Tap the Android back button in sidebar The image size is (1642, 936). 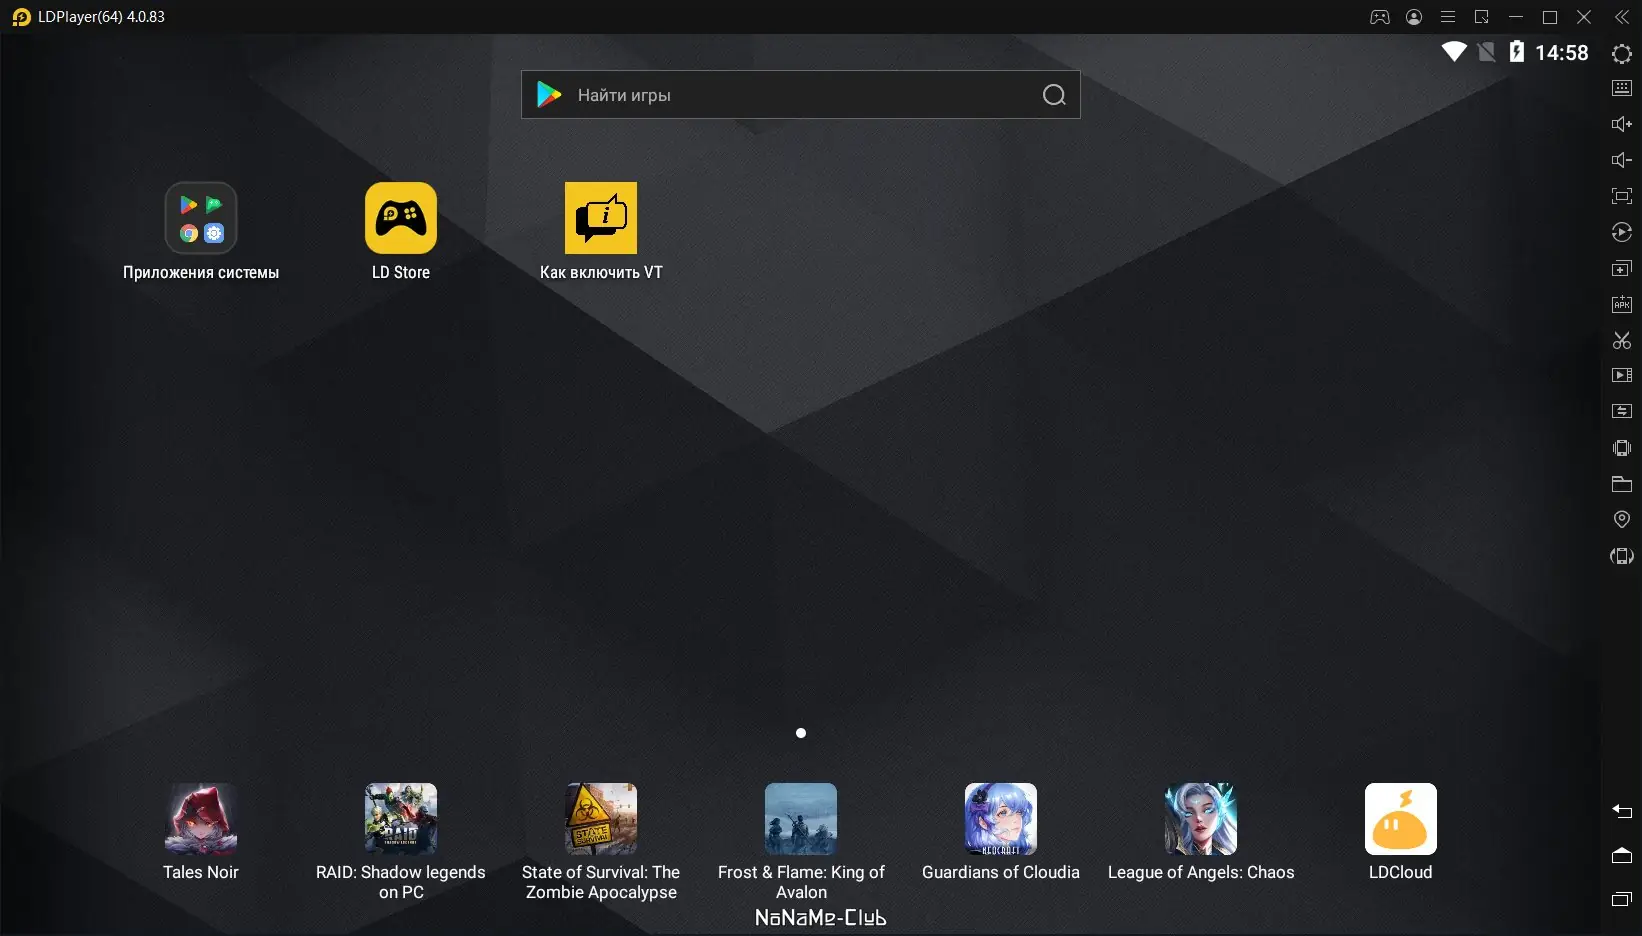(x=1622, y=811)
